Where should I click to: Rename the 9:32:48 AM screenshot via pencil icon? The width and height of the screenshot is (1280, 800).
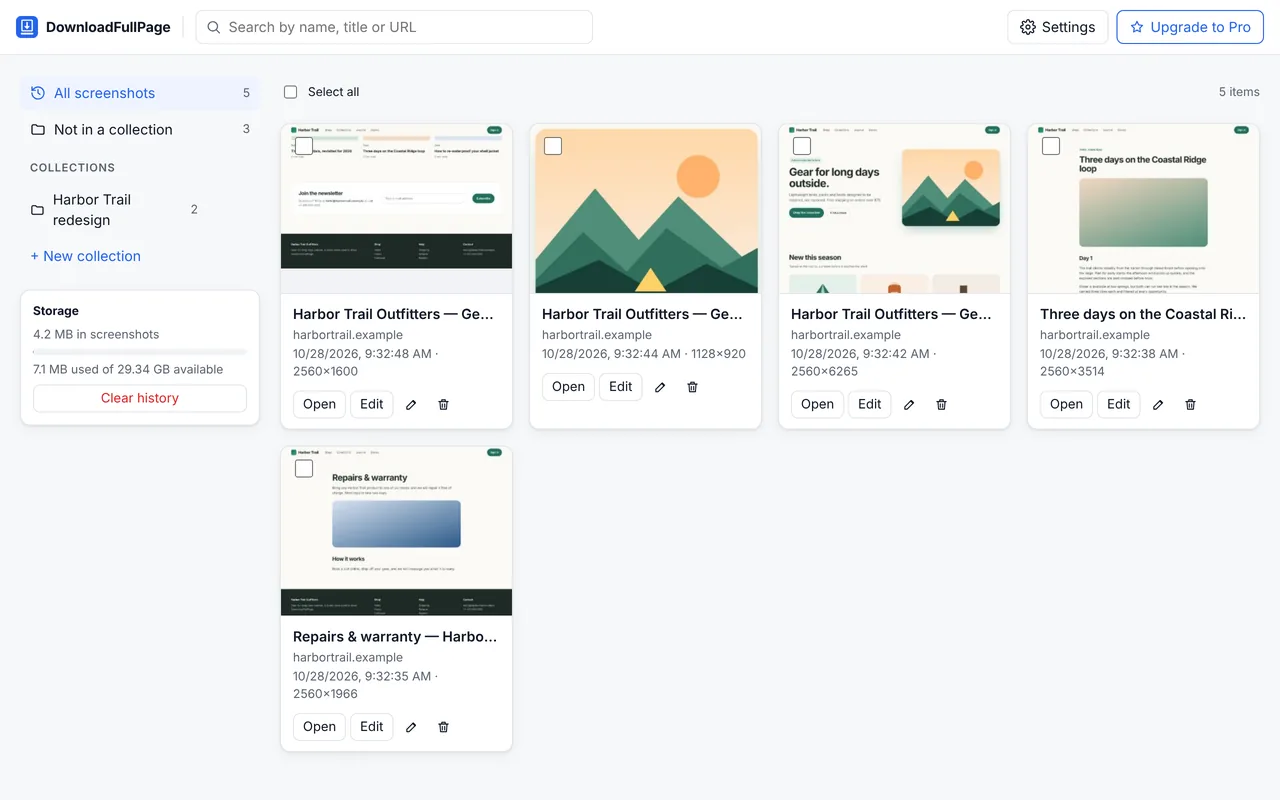[x=411, y=405]
